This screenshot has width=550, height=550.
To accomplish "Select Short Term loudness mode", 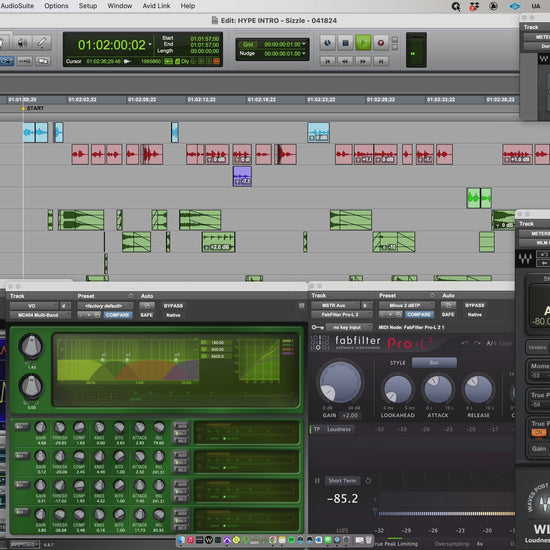I will point(342,481).
